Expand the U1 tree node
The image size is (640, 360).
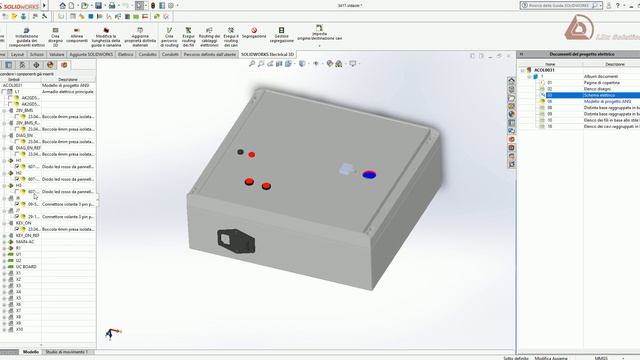click(4, 254)
